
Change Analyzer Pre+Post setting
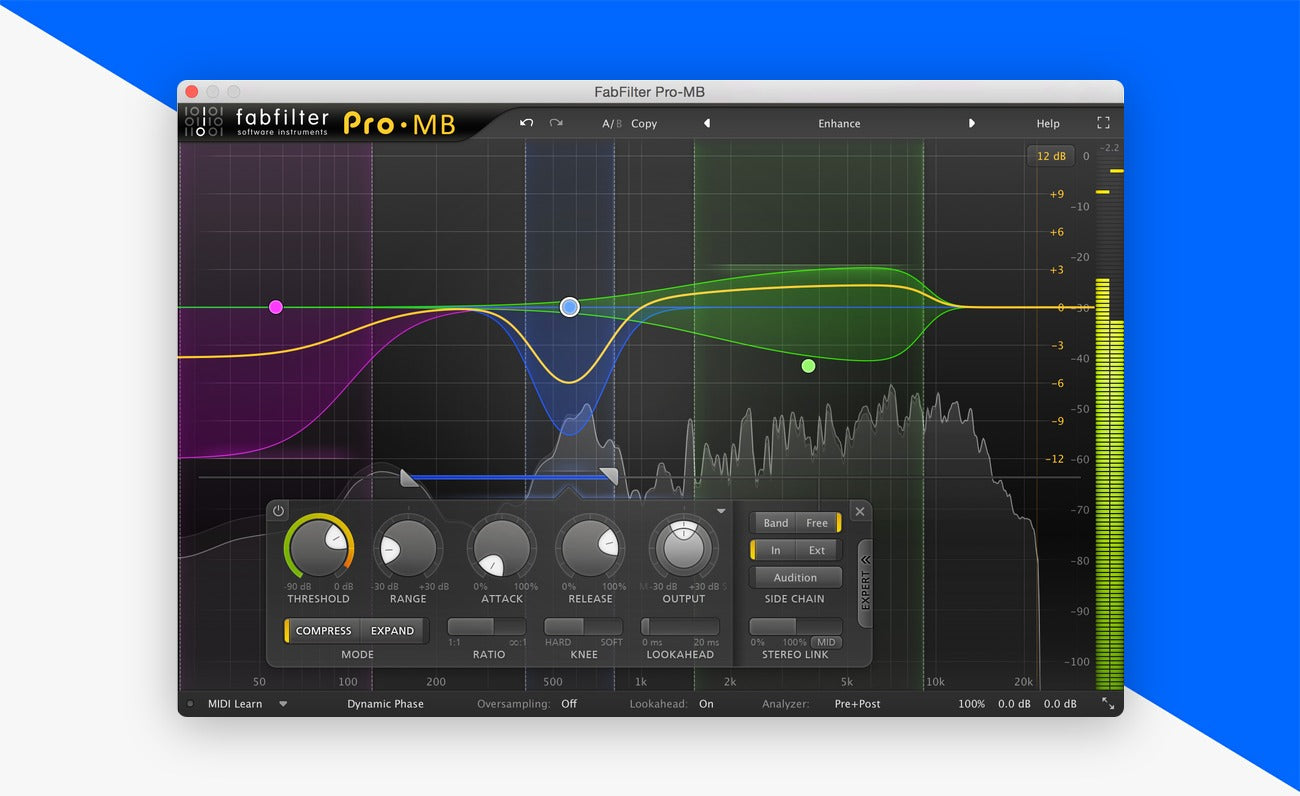[858, 704]
